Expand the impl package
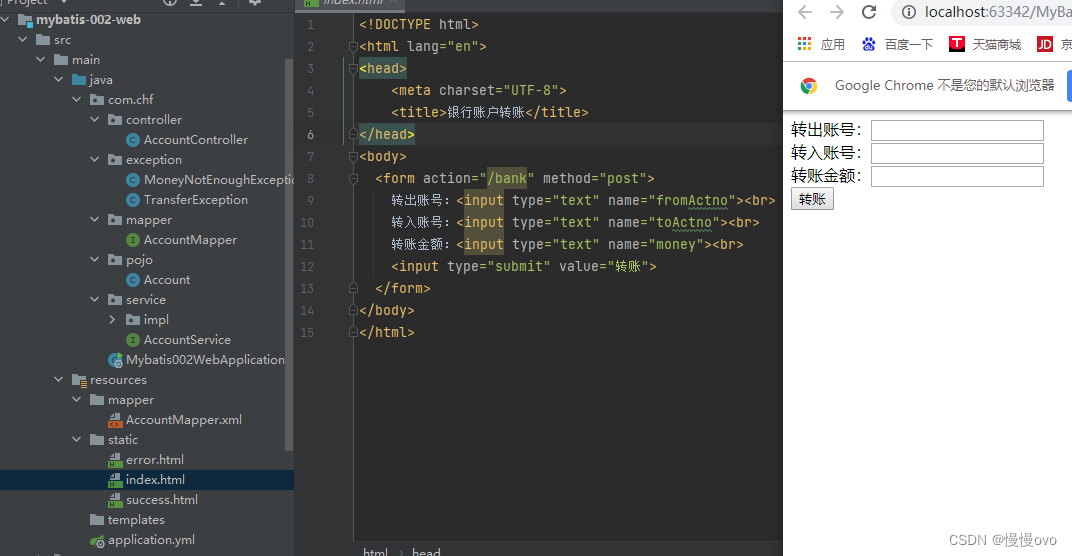This screenshot has height=556, width=1072. [112, 319]
